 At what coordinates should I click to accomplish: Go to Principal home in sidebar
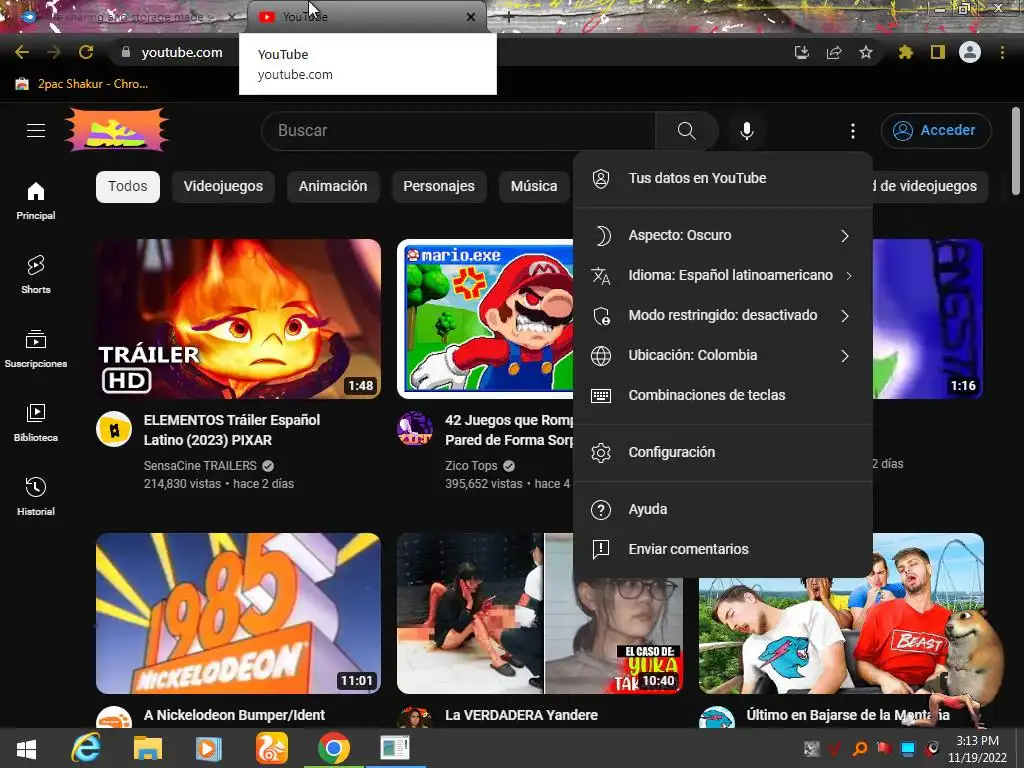coord(36,200)
